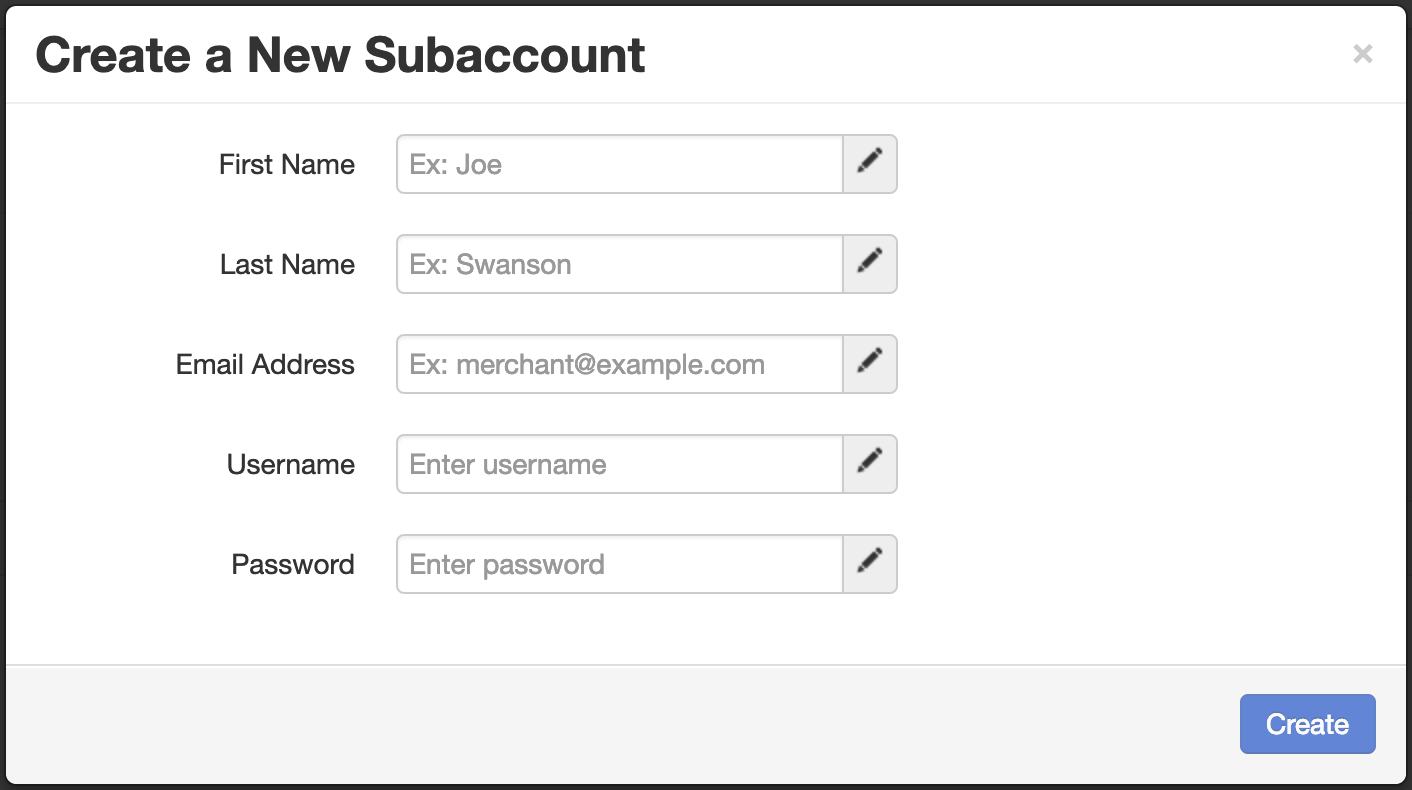Click the Create button
1412x790 pixels.
click(x=1307, y=723)
